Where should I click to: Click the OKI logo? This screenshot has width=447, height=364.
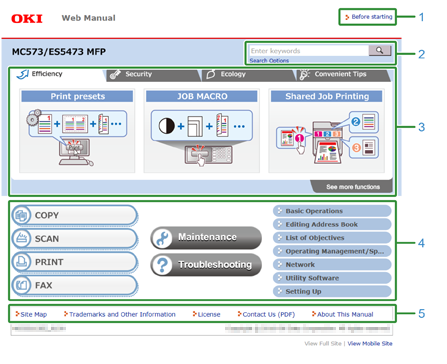[x=27, y=18]
